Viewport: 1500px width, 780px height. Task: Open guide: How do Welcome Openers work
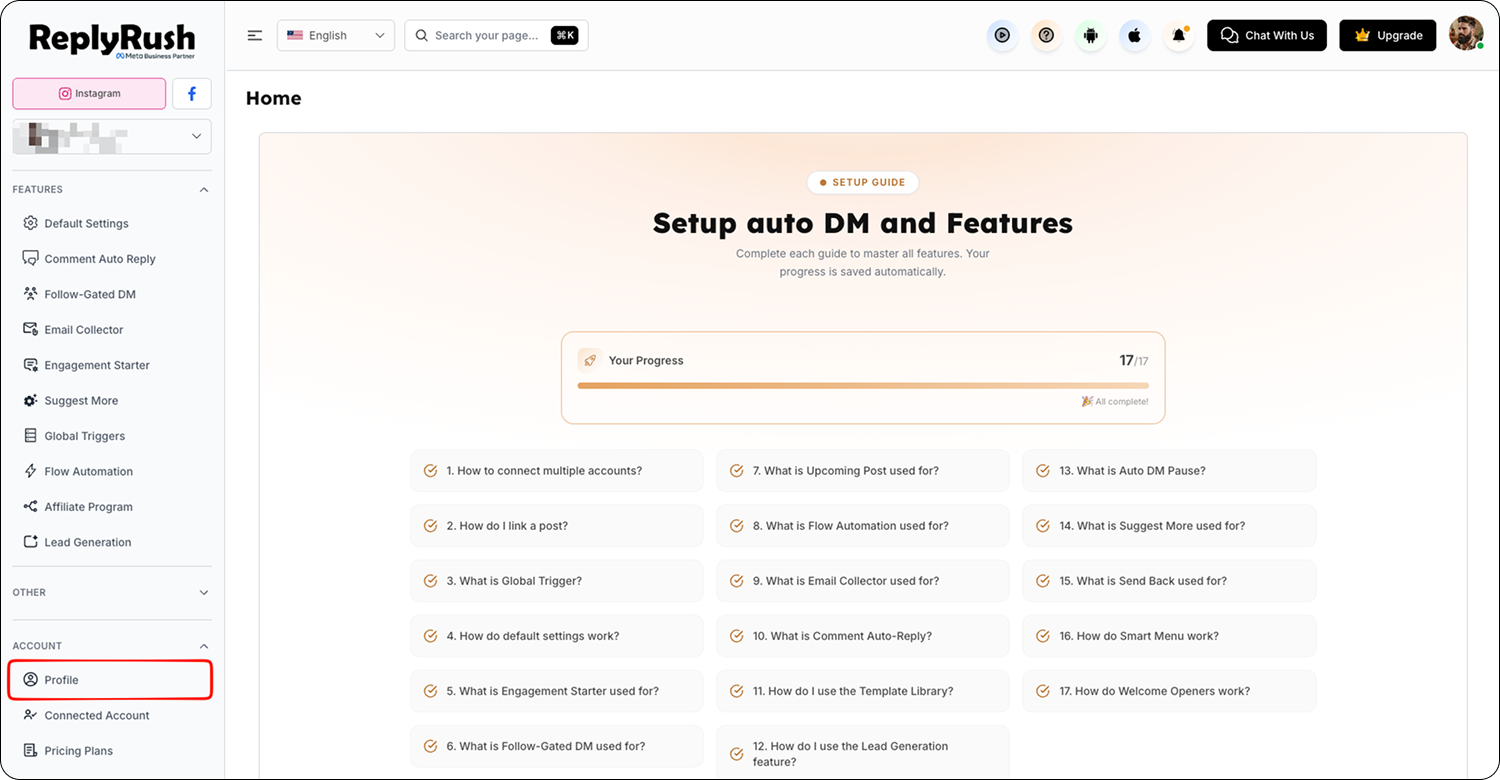[1169, 691]
